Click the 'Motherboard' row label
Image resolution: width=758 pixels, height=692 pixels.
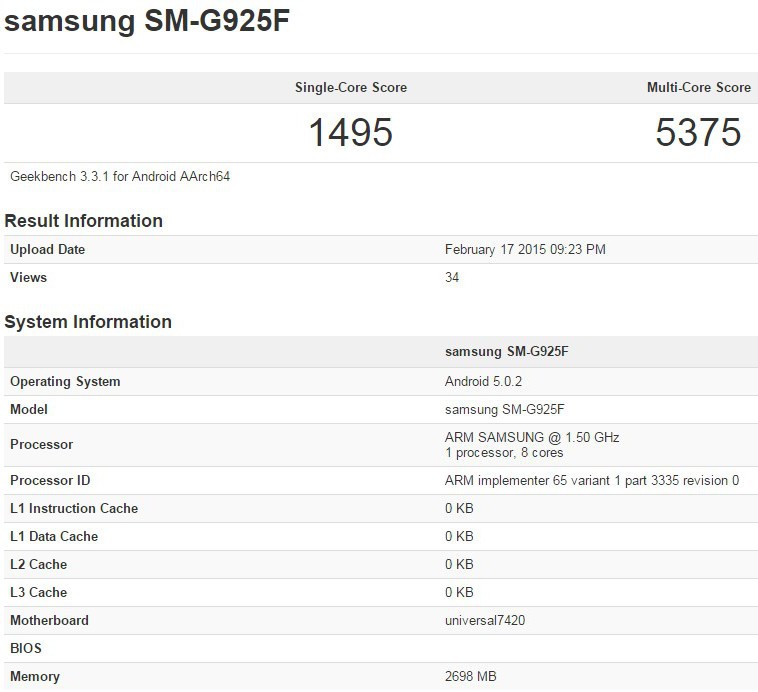coord(49,621)
